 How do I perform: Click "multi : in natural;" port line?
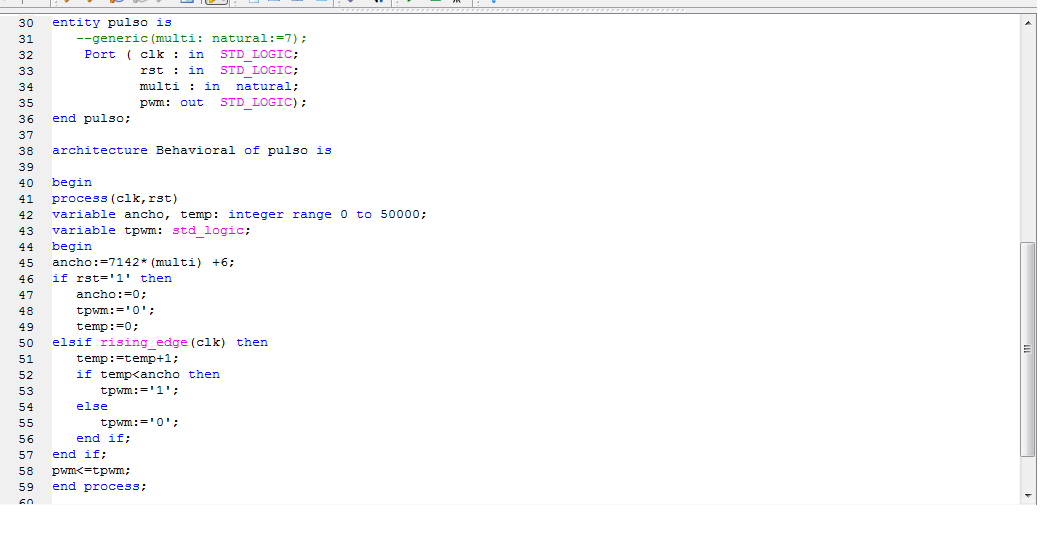[220, 86]
